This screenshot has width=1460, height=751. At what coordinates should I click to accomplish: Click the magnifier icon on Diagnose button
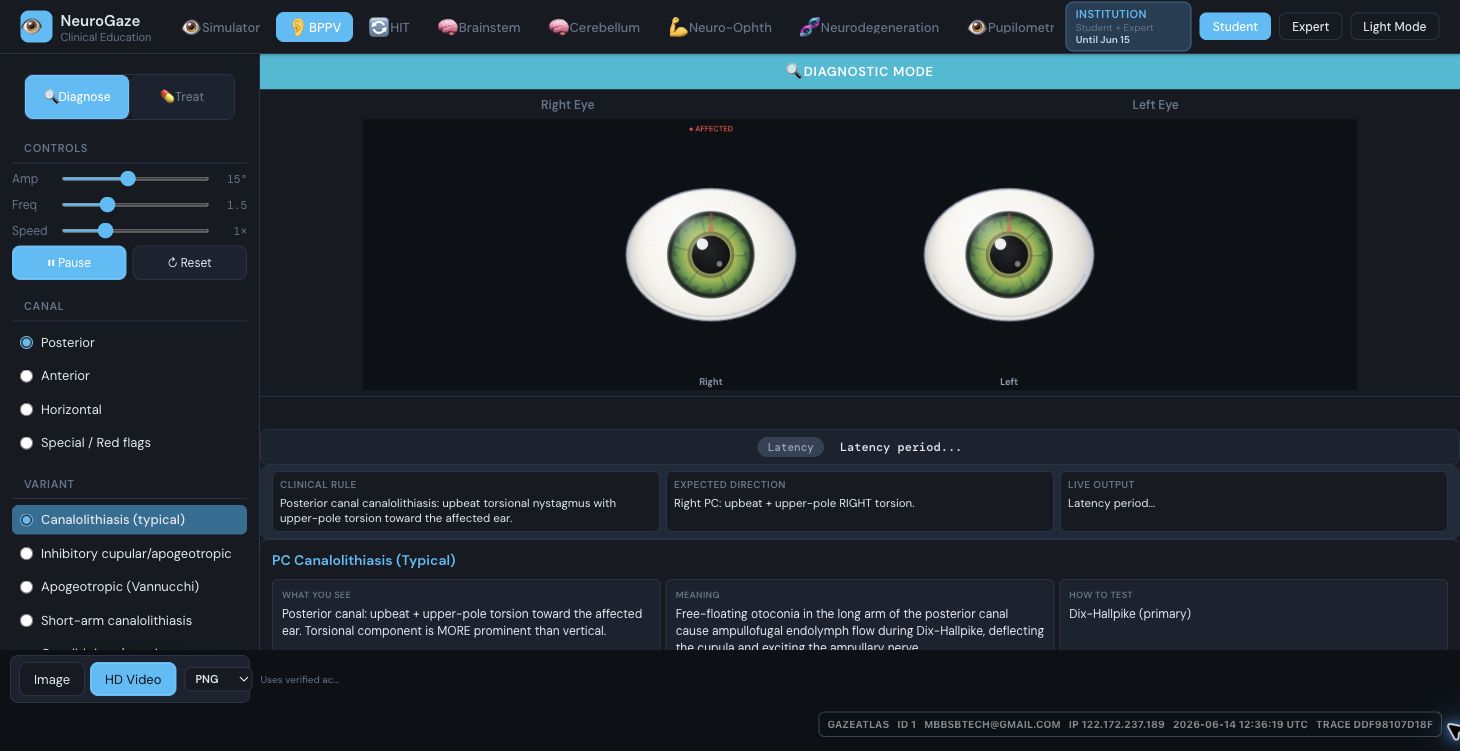click(51, 97)
